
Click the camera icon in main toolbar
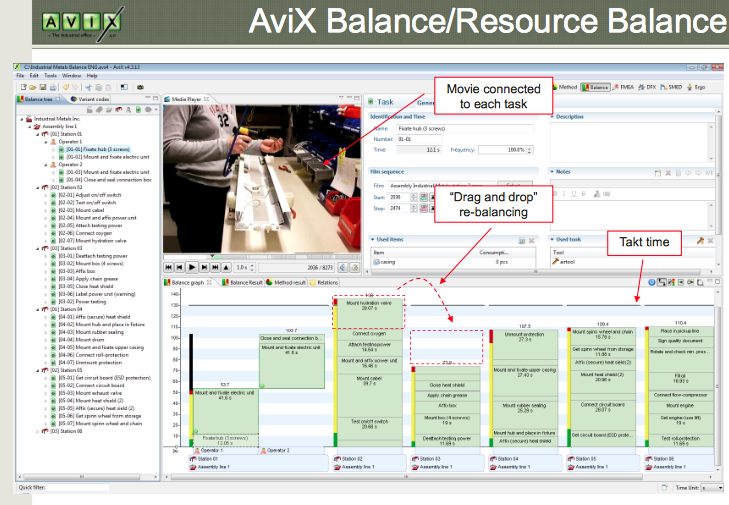pos(140,87)
